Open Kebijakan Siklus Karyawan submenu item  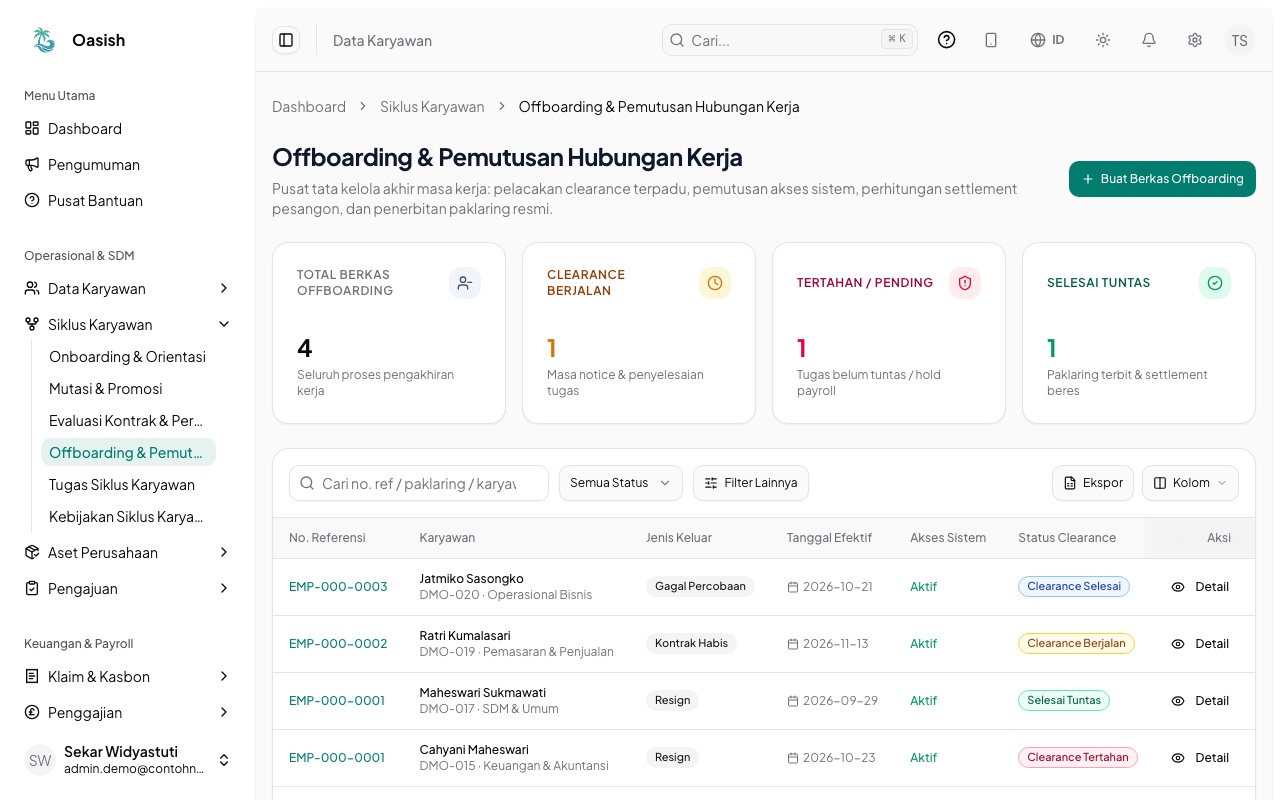pos(128,517)
